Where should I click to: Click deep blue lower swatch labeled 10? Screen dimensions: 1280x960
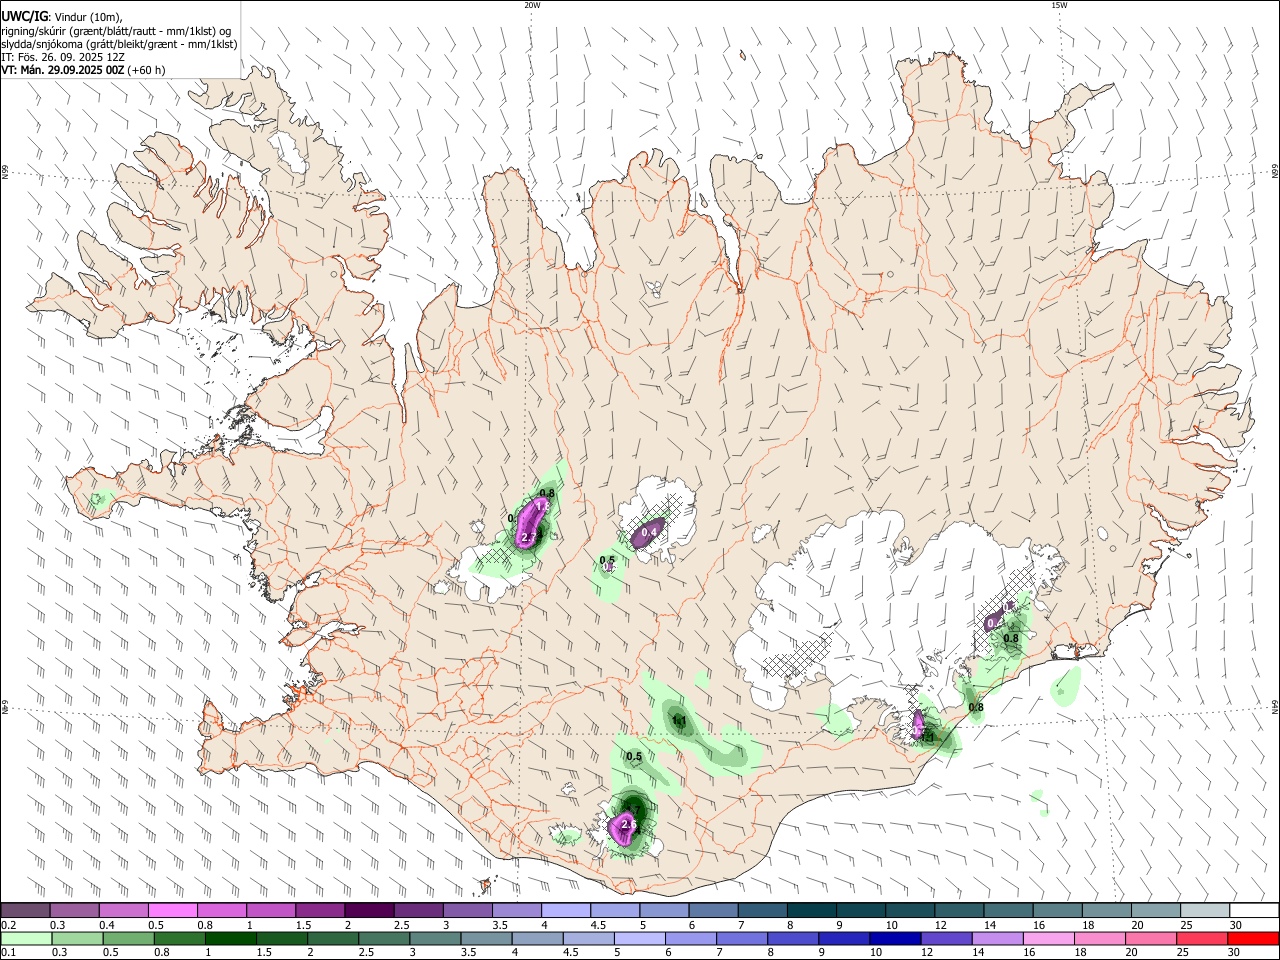pos(895,938)
